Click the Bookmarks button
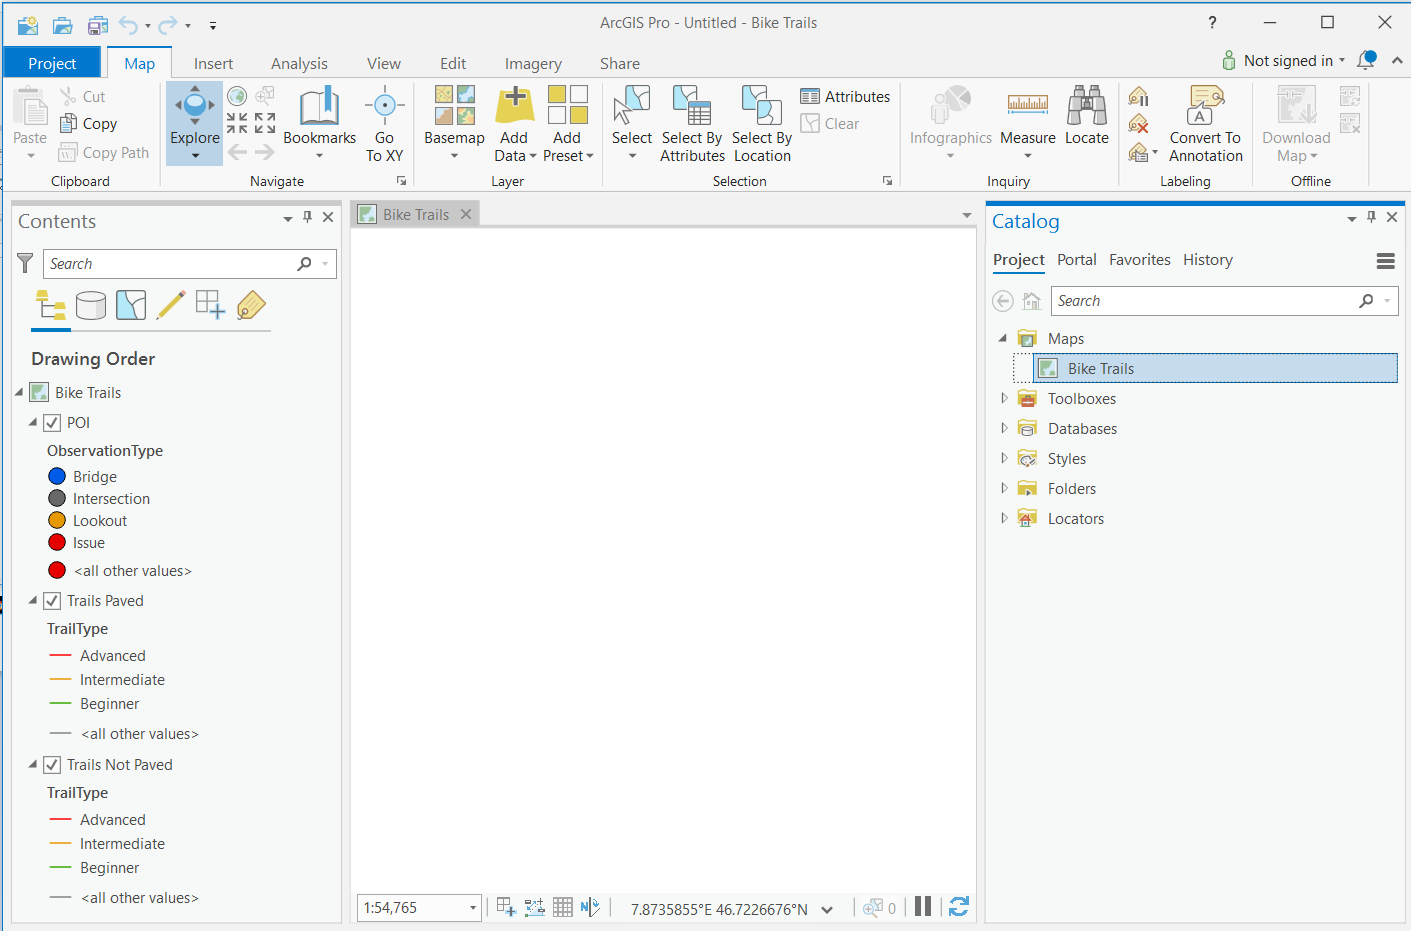This screenshot has width=1411, height=931. click(320, 124)
